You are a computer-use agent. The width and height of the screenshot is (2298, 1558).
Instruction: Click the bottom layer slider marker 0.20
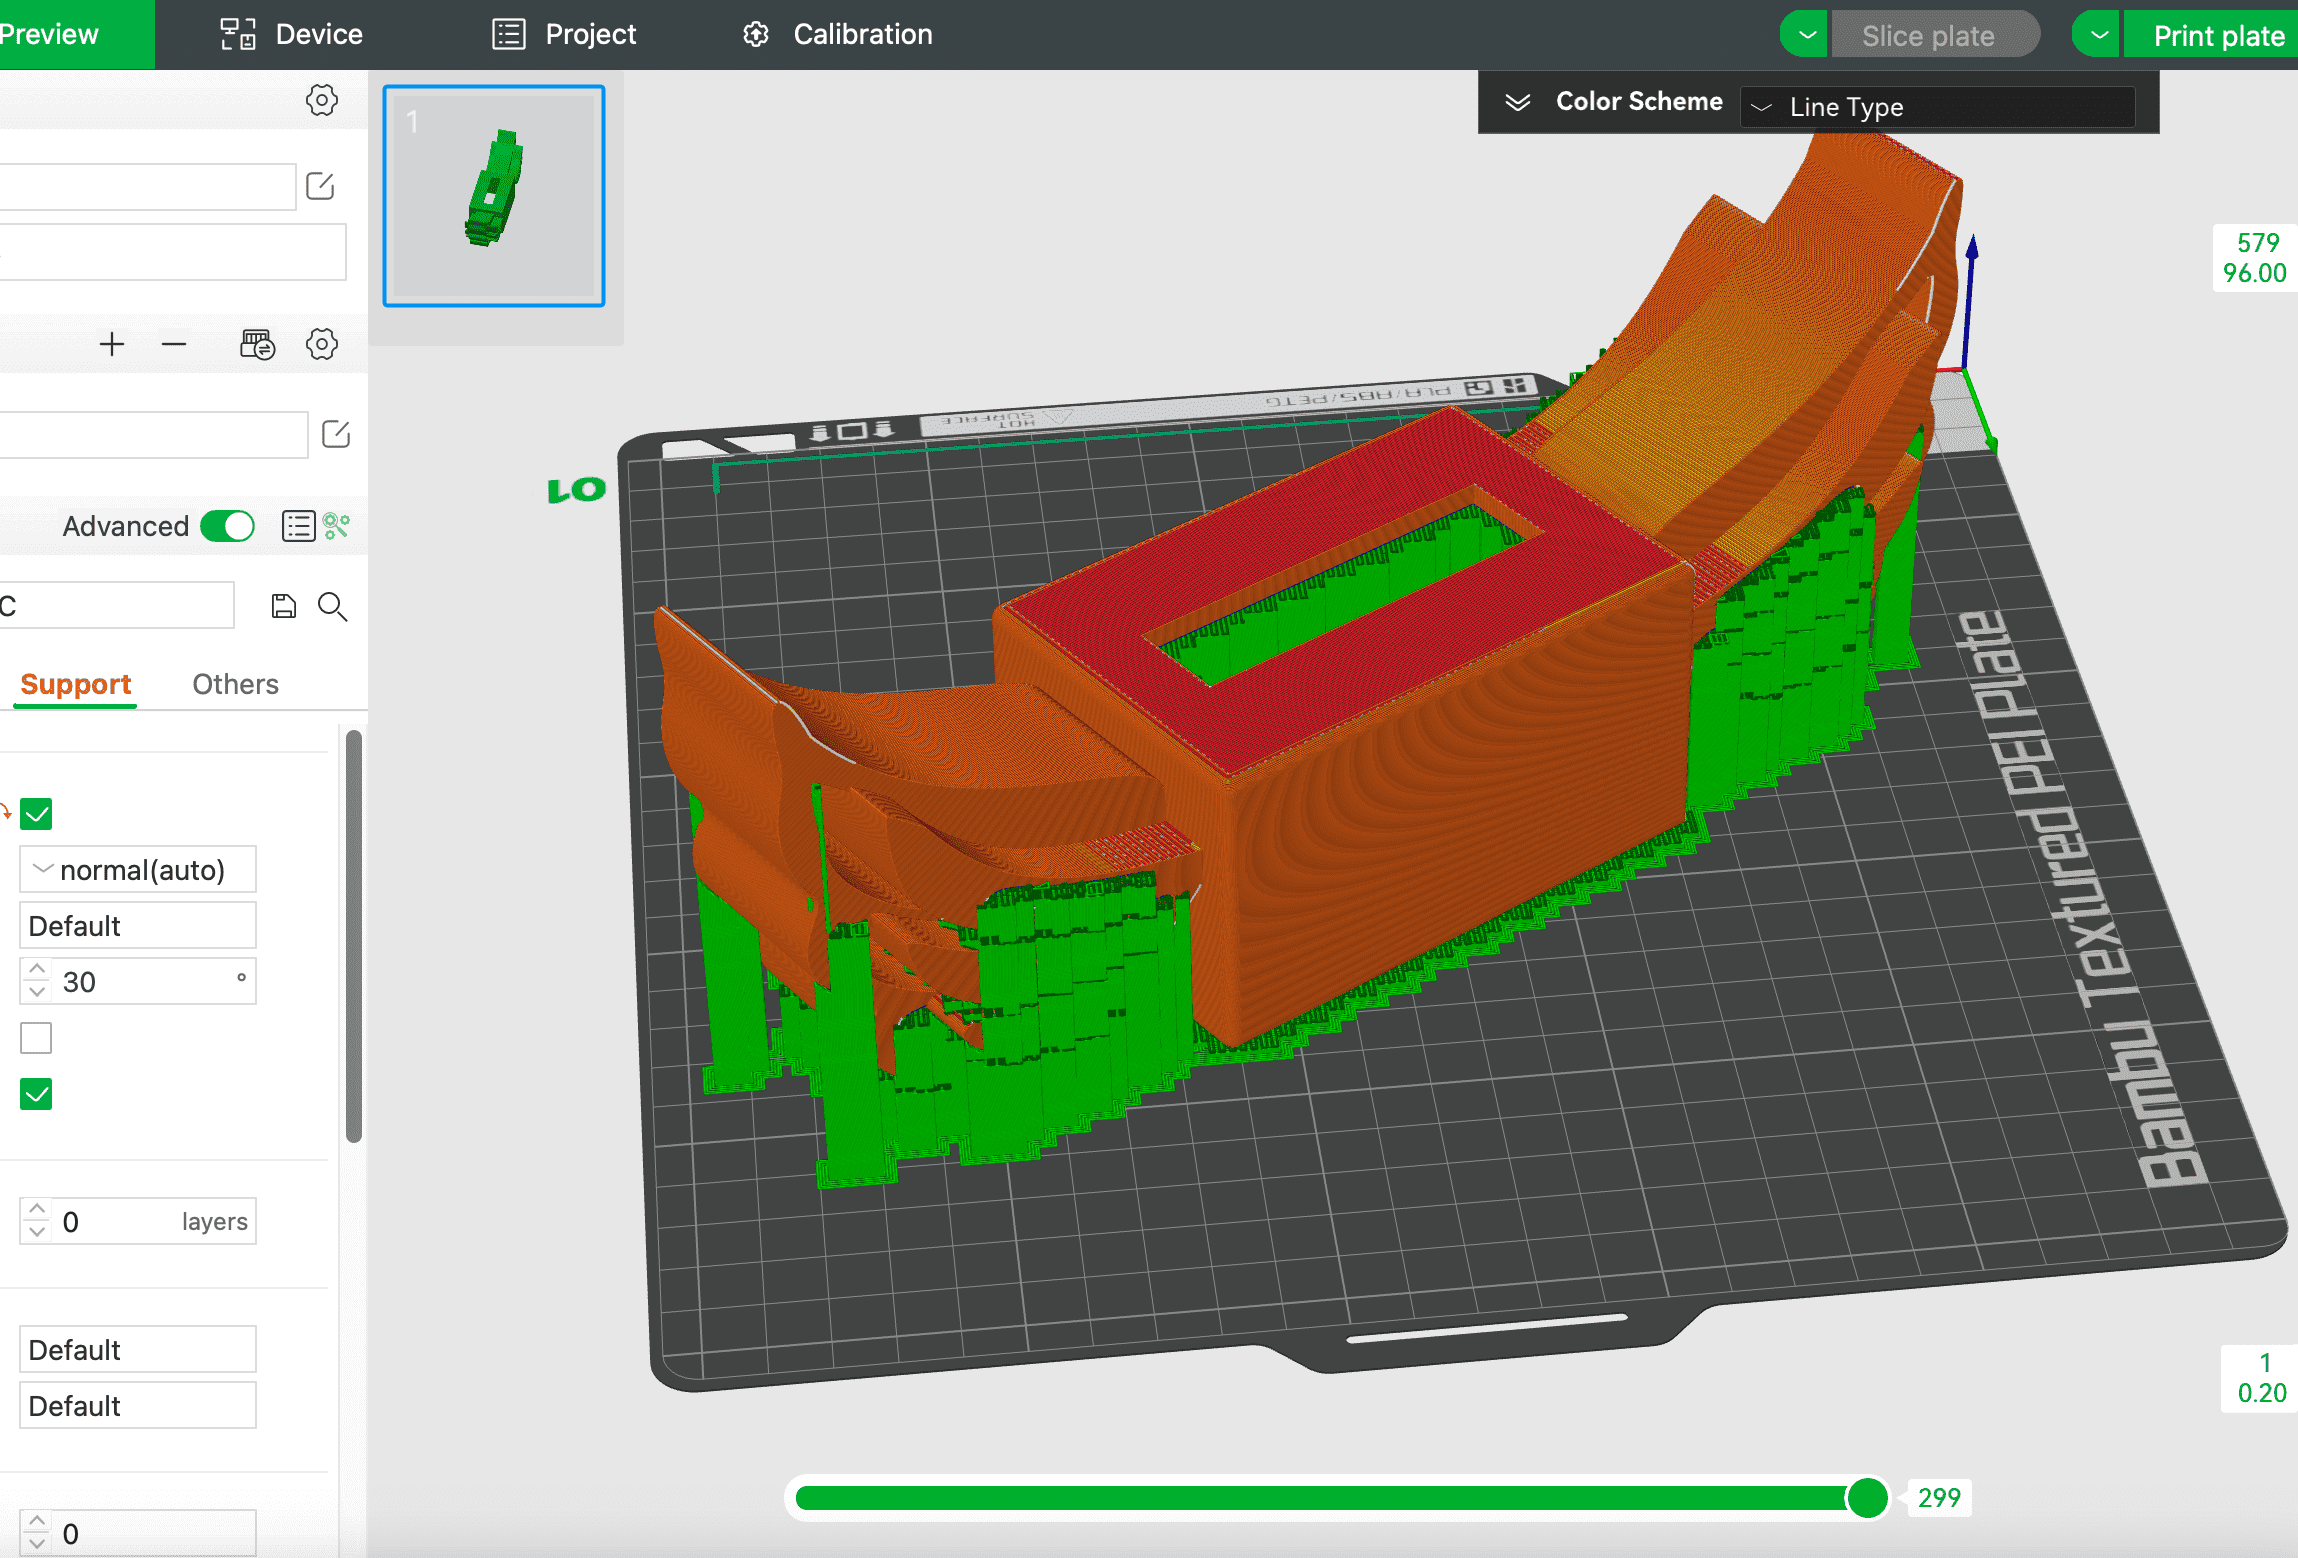click(x=2261, y=1377)
